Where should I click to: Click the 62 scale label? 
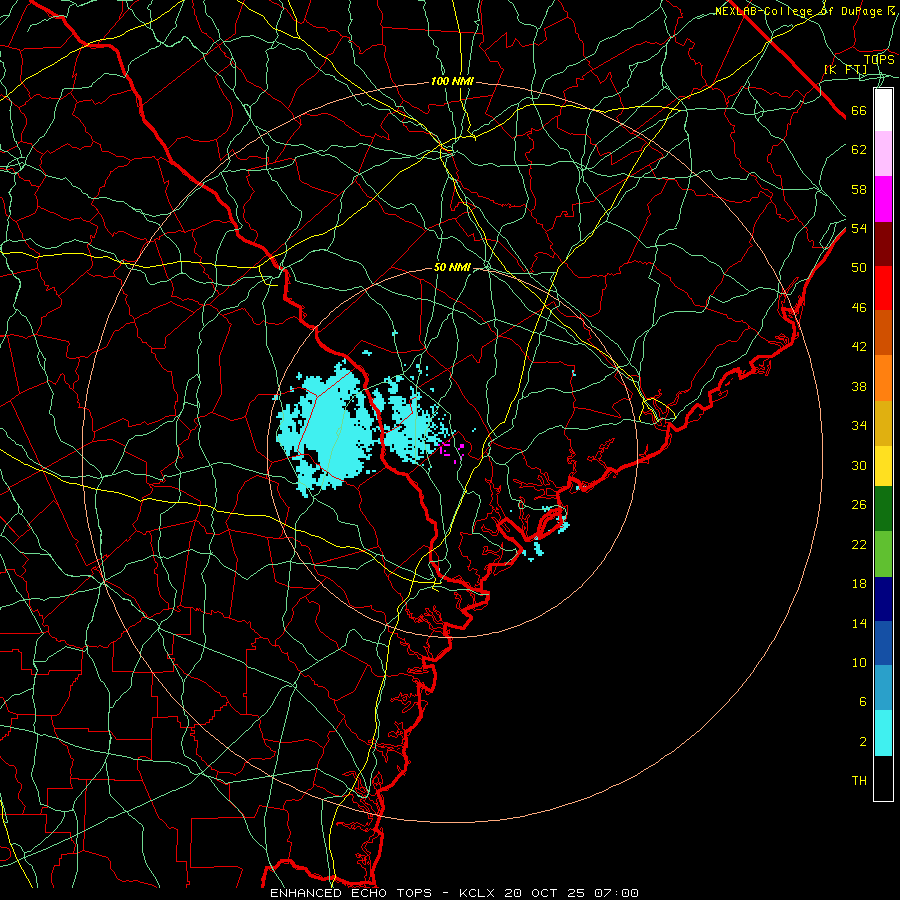(x=859, y=150)
